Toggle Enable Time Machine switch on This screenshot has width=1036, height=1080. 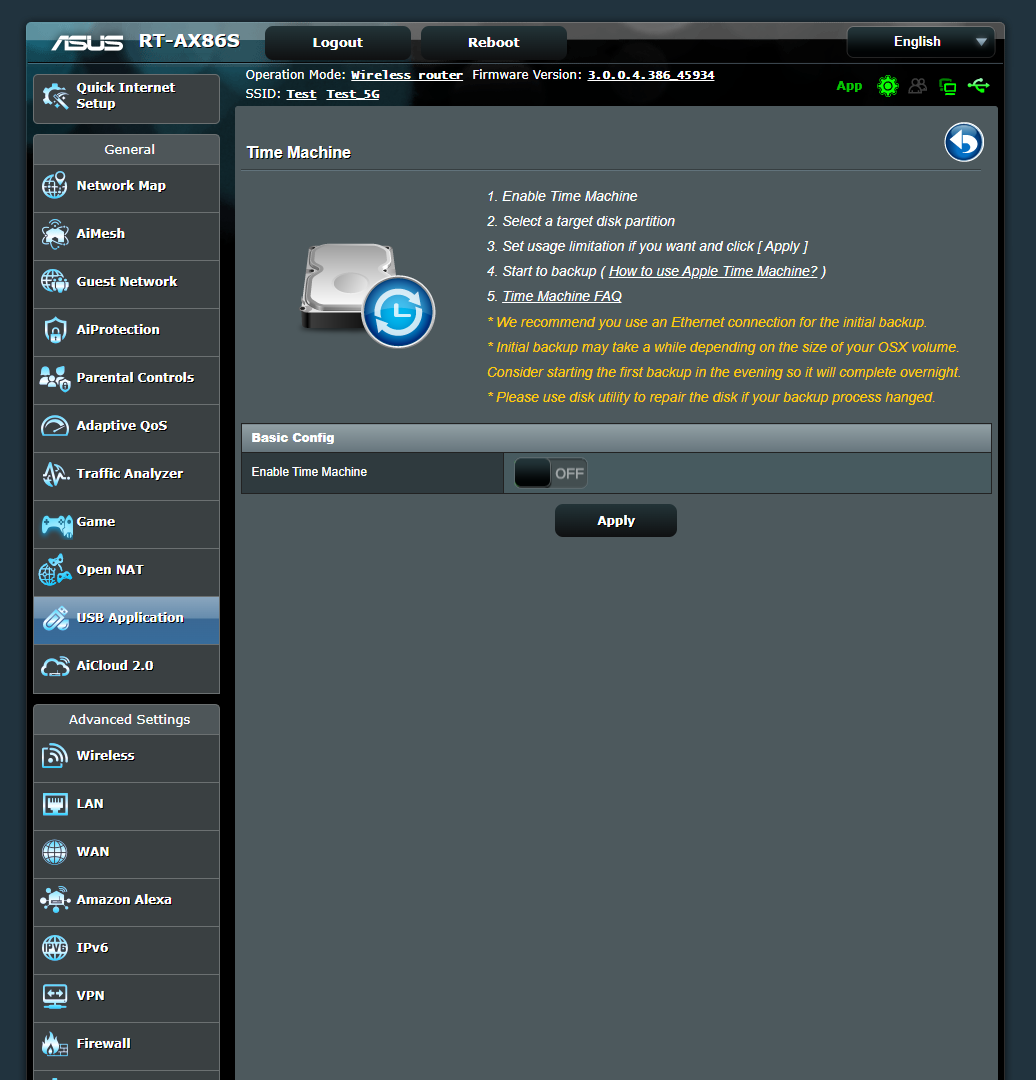tap(550, 473)
